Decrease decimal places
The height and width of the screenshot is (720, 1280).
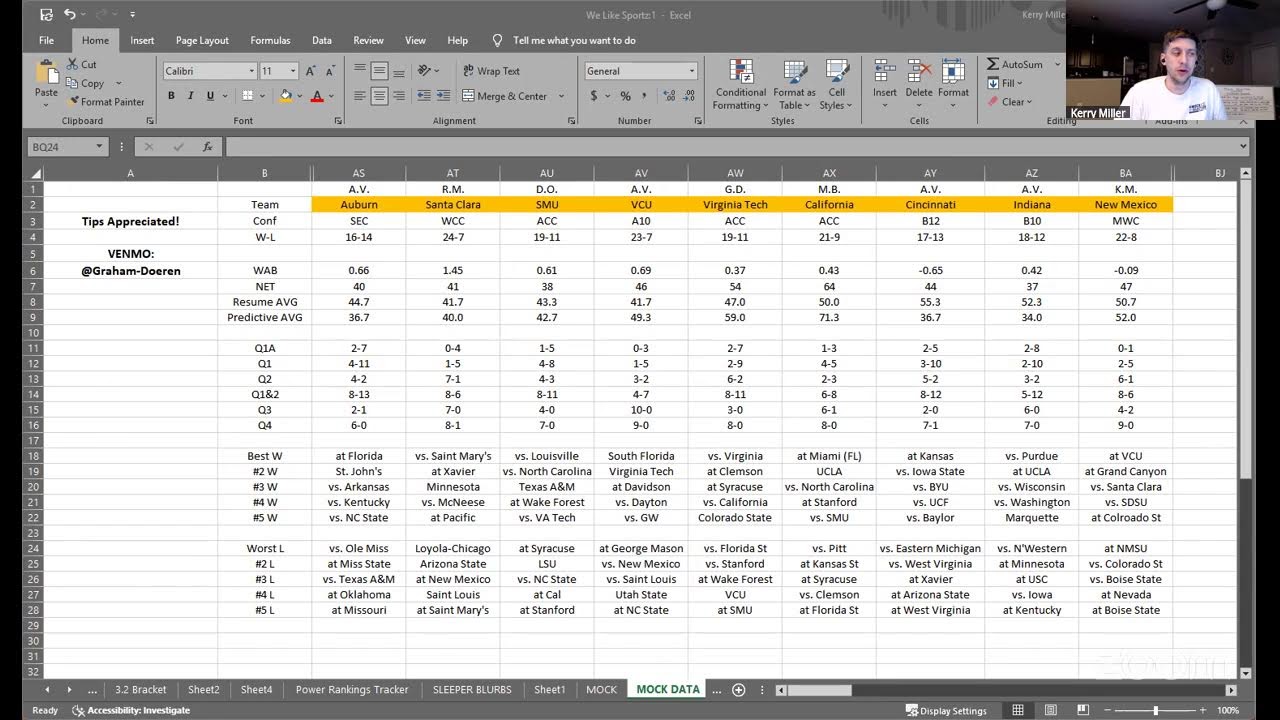688,96
